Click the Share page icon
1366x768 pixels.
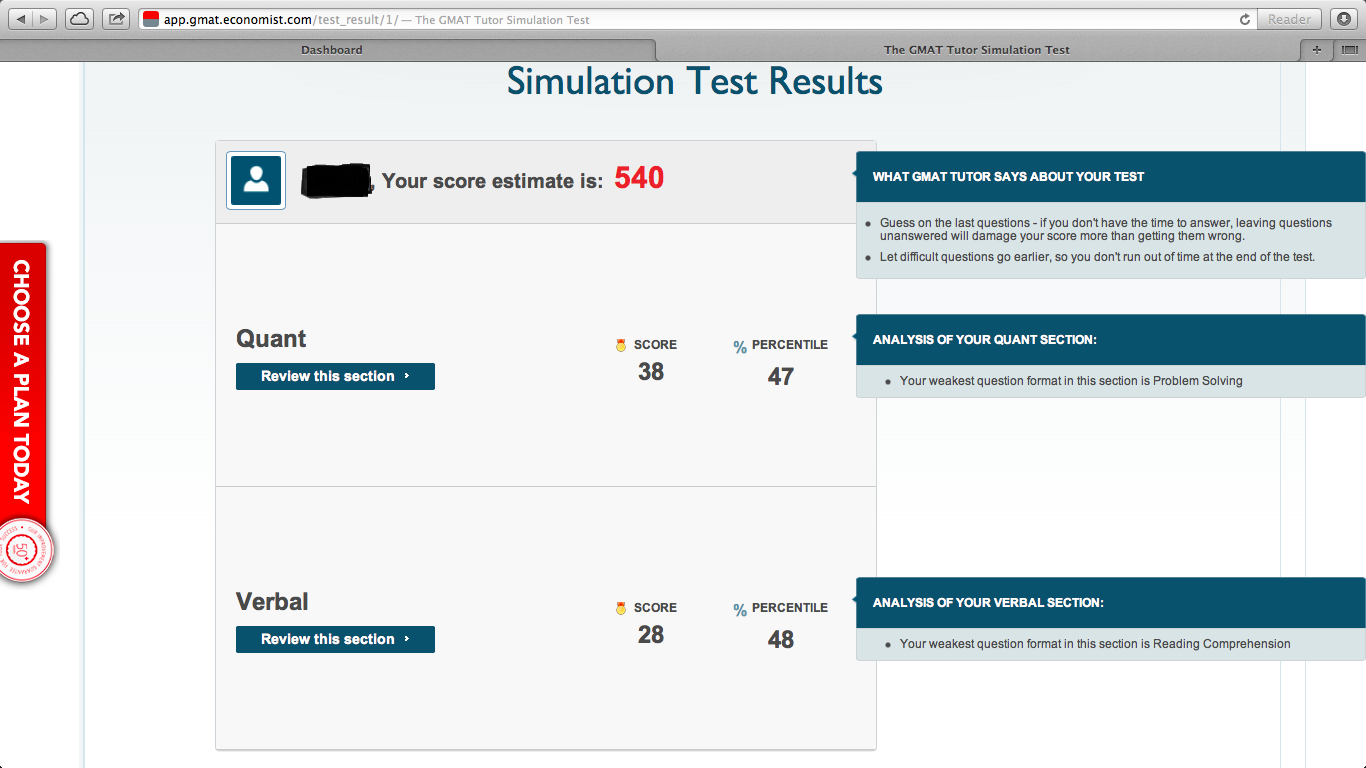(116, 19)
